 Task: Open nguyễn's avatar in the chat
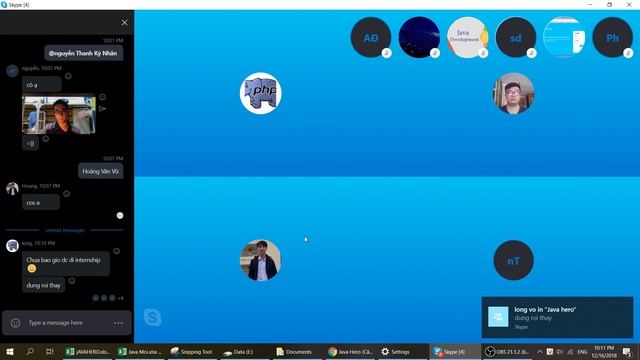tap(13, 71)
